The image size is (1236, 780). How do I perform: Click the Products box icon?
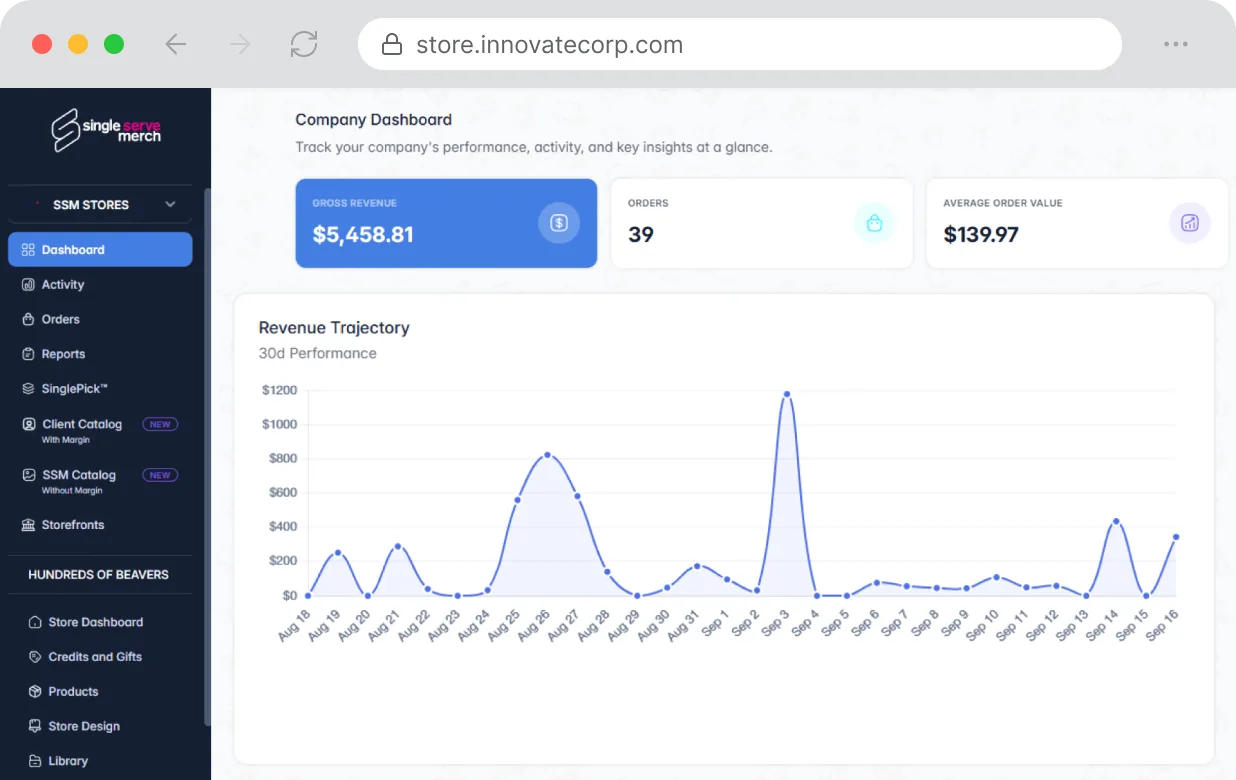pyautogui.click(x=35, y=692)
